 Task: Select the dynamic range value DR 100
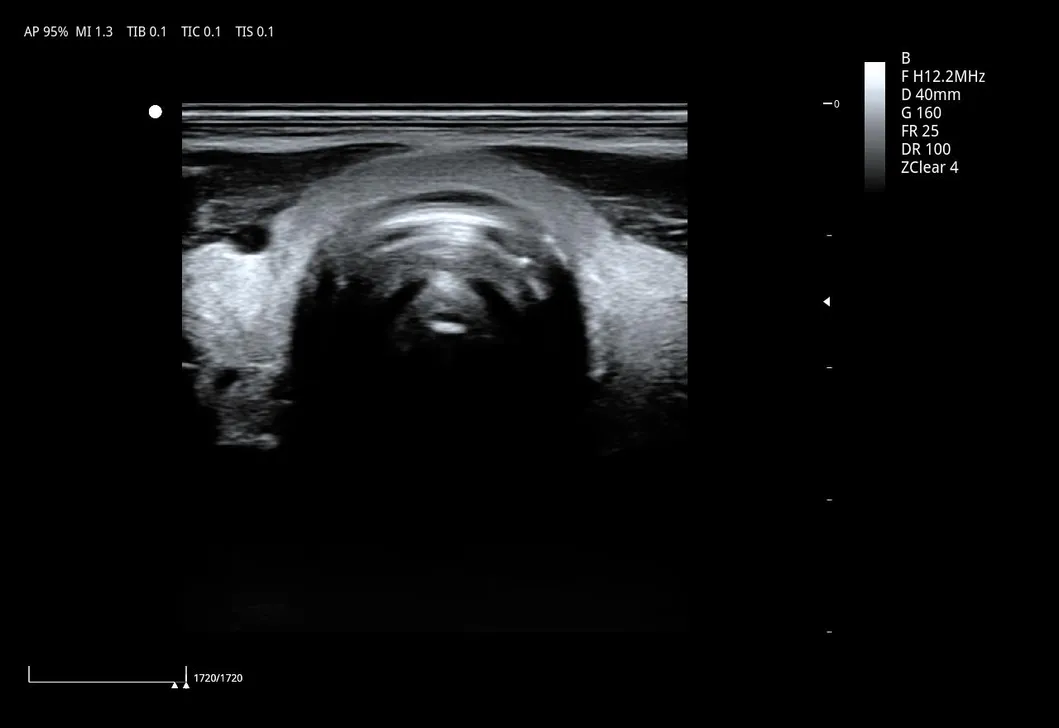(x=926, y=148)
